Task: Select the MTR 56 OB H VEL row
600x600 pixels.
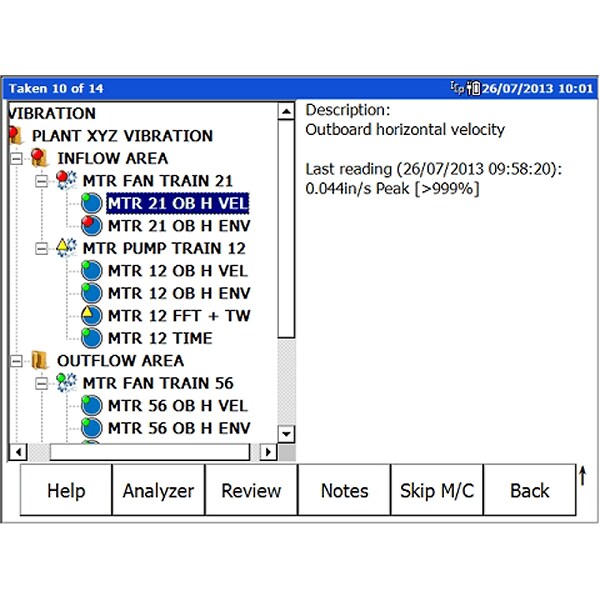Action: click(178, 406)
